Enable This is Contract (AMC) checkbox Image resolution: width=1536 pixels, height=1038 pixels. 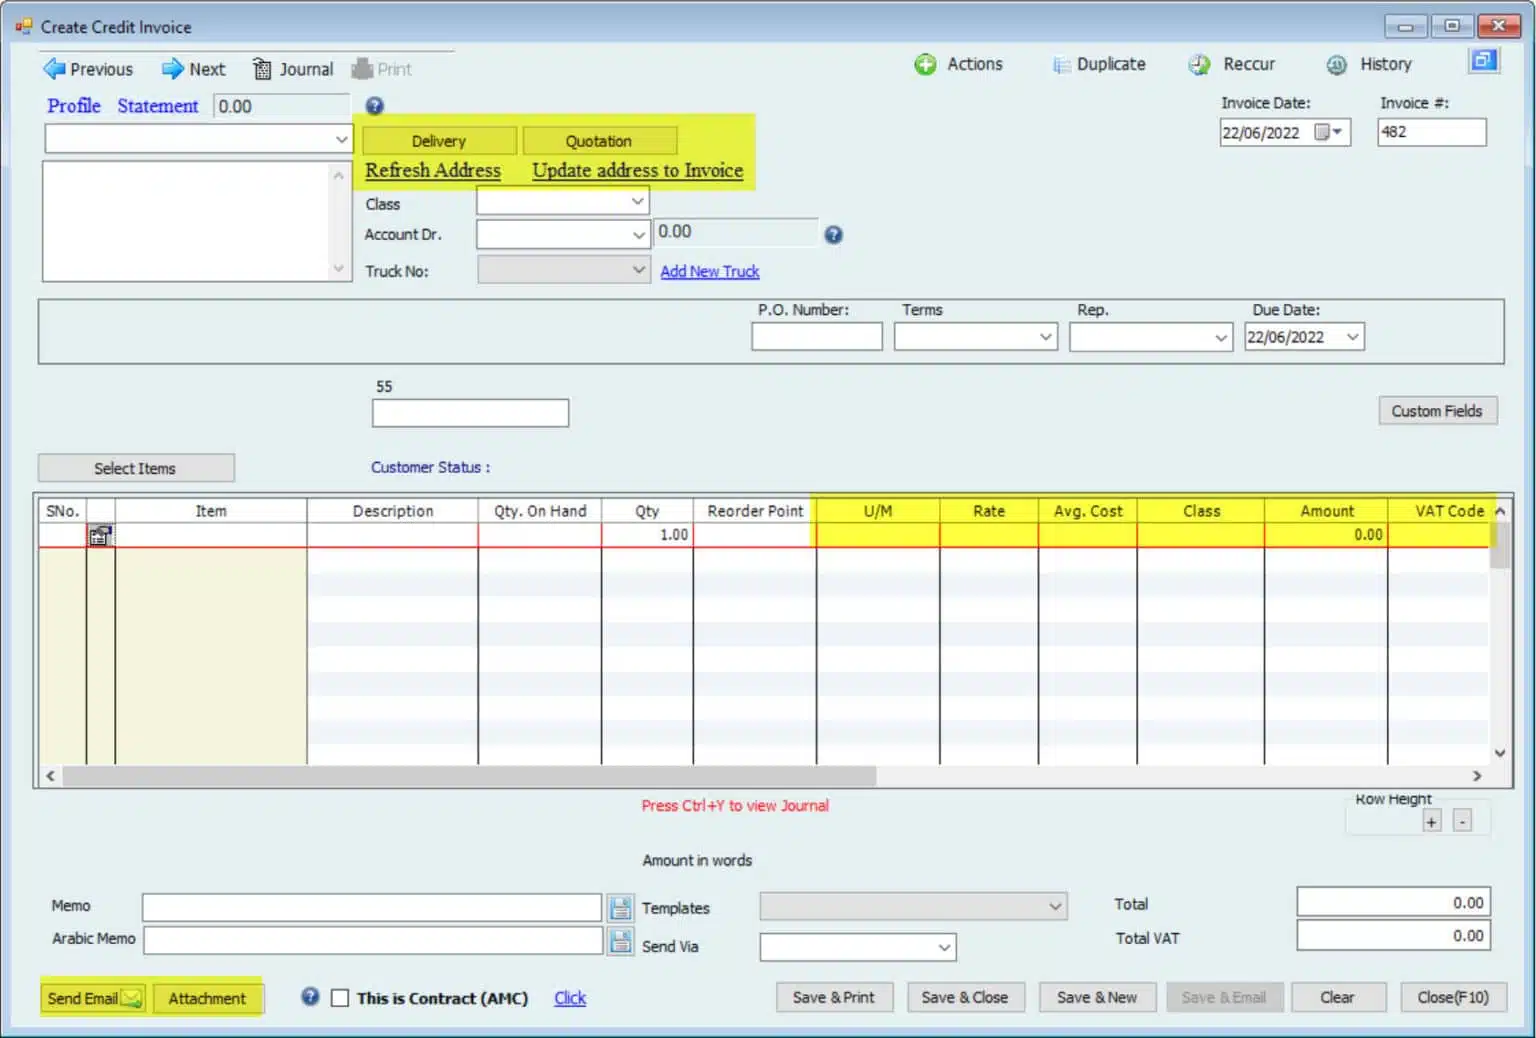(340, 998)
